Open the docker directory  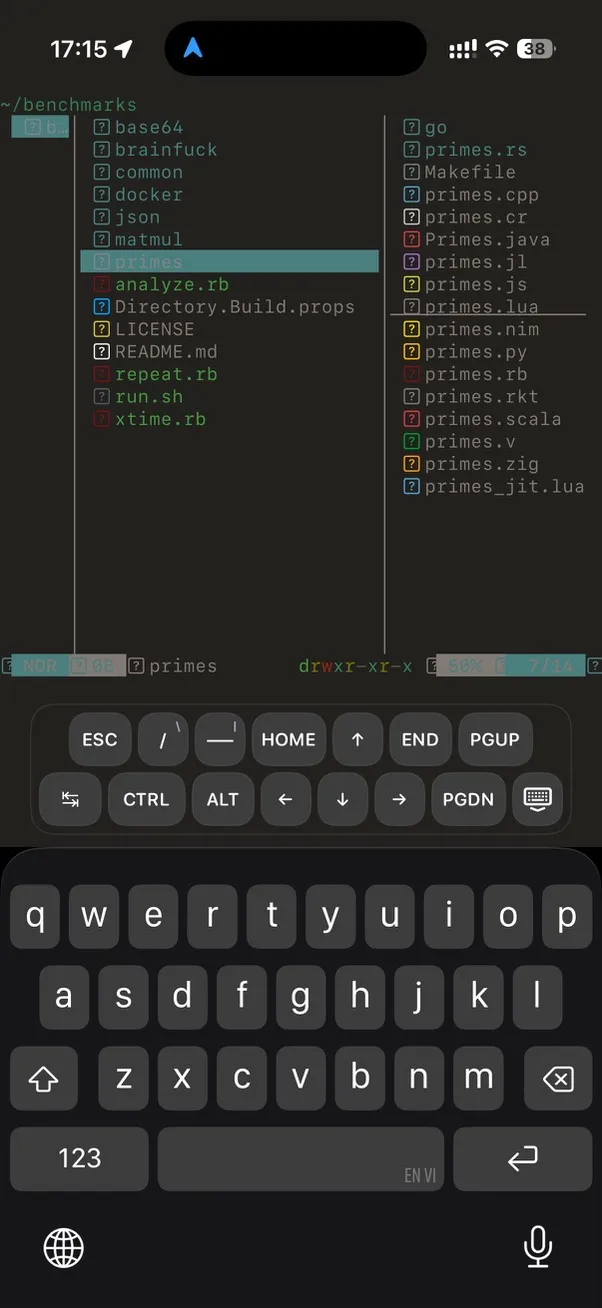(x=148, y=195)
